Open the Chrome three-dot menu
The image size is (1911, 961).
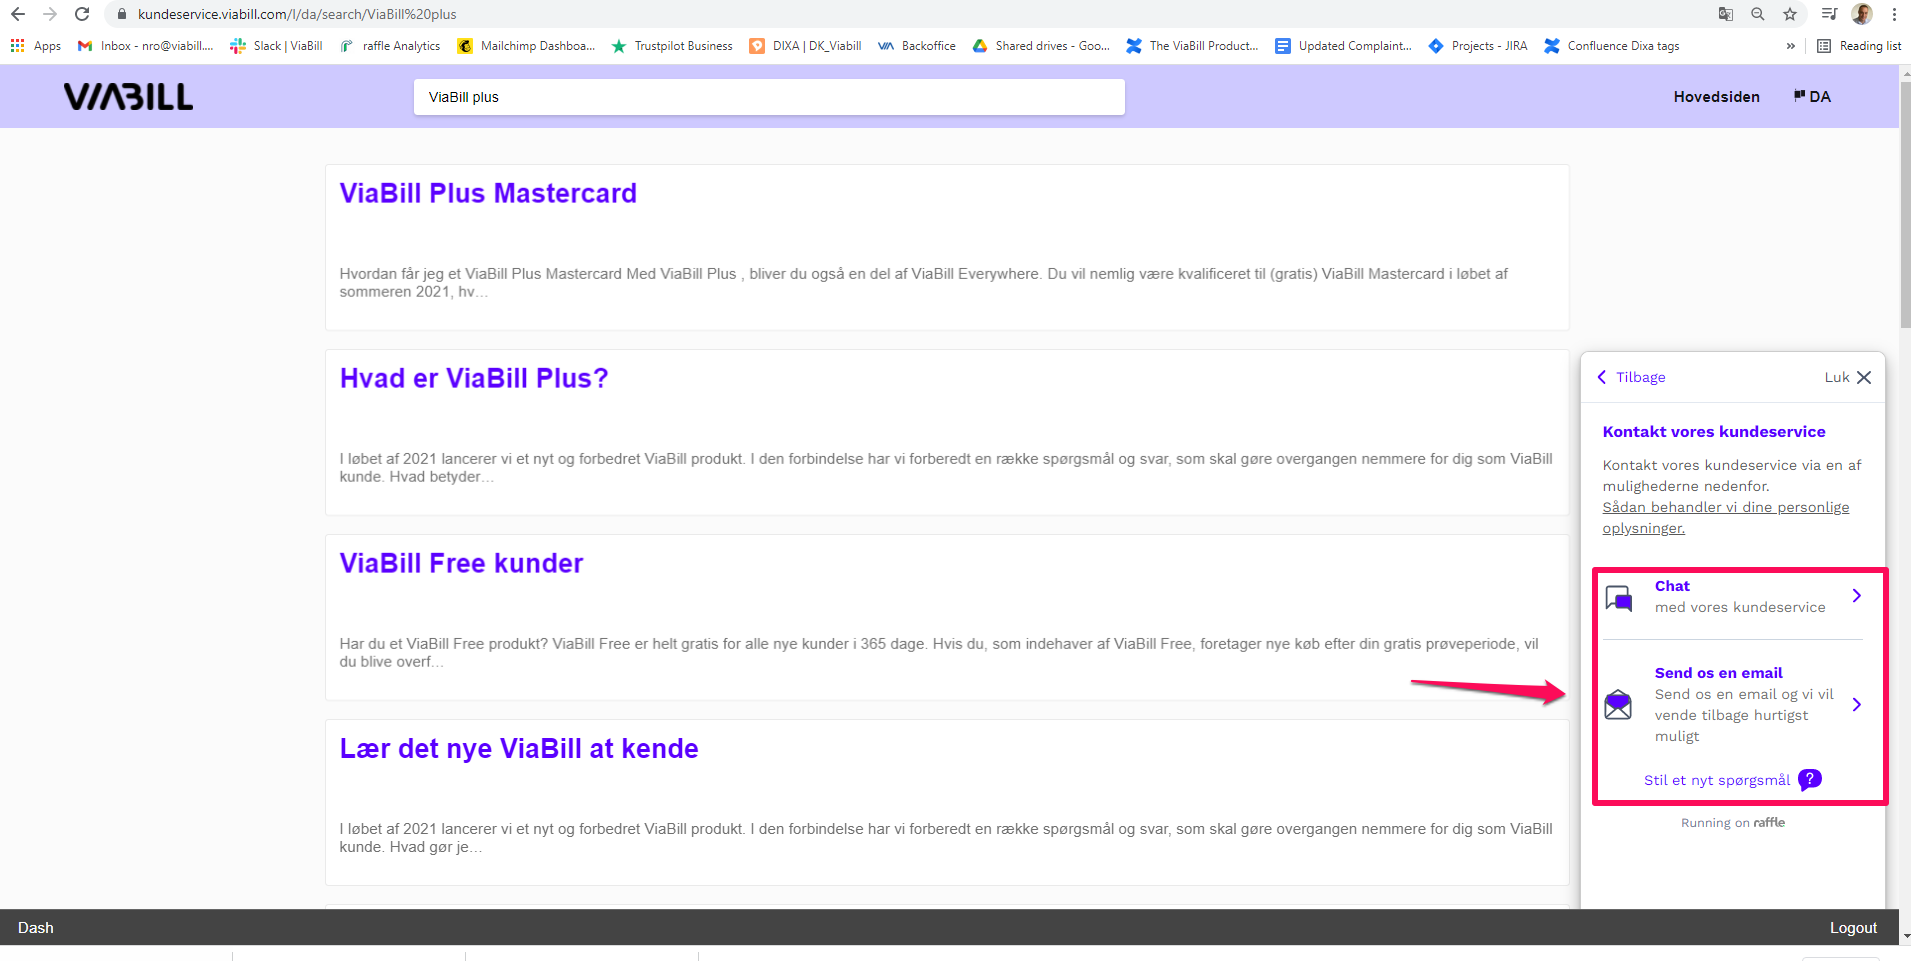click(x=1894, y=14)
